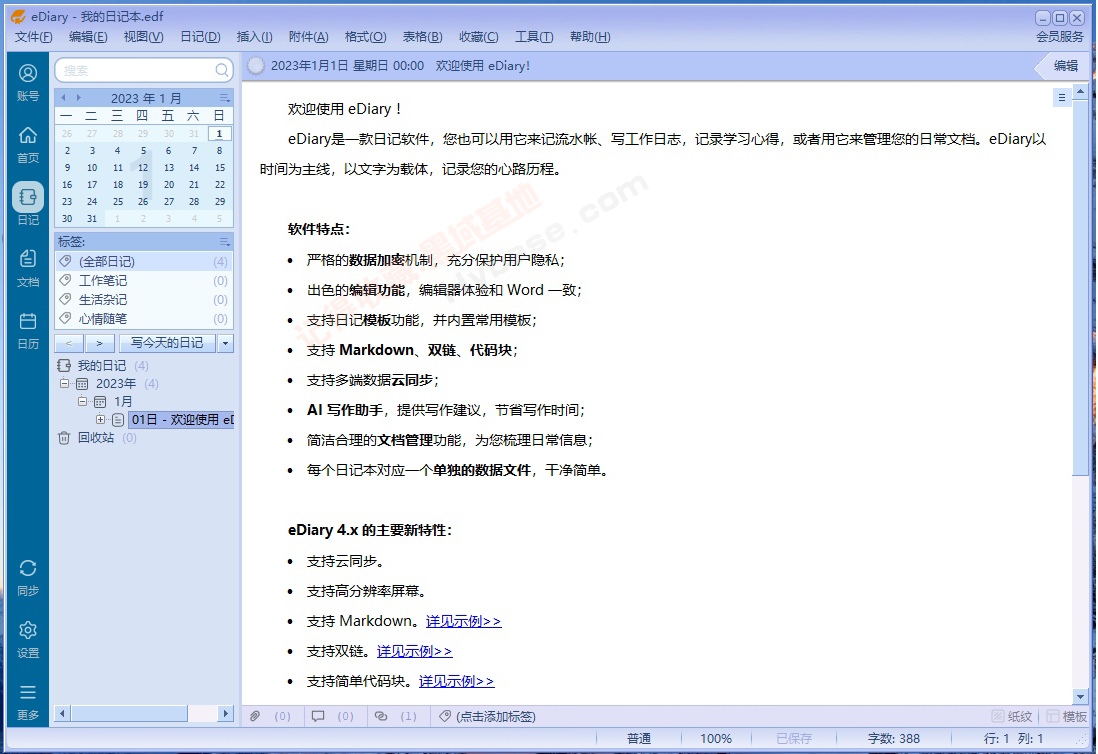Open the comments speech bubble icon
The height and width of the screenshot is (754, 1098).
(x=318, y=716)
